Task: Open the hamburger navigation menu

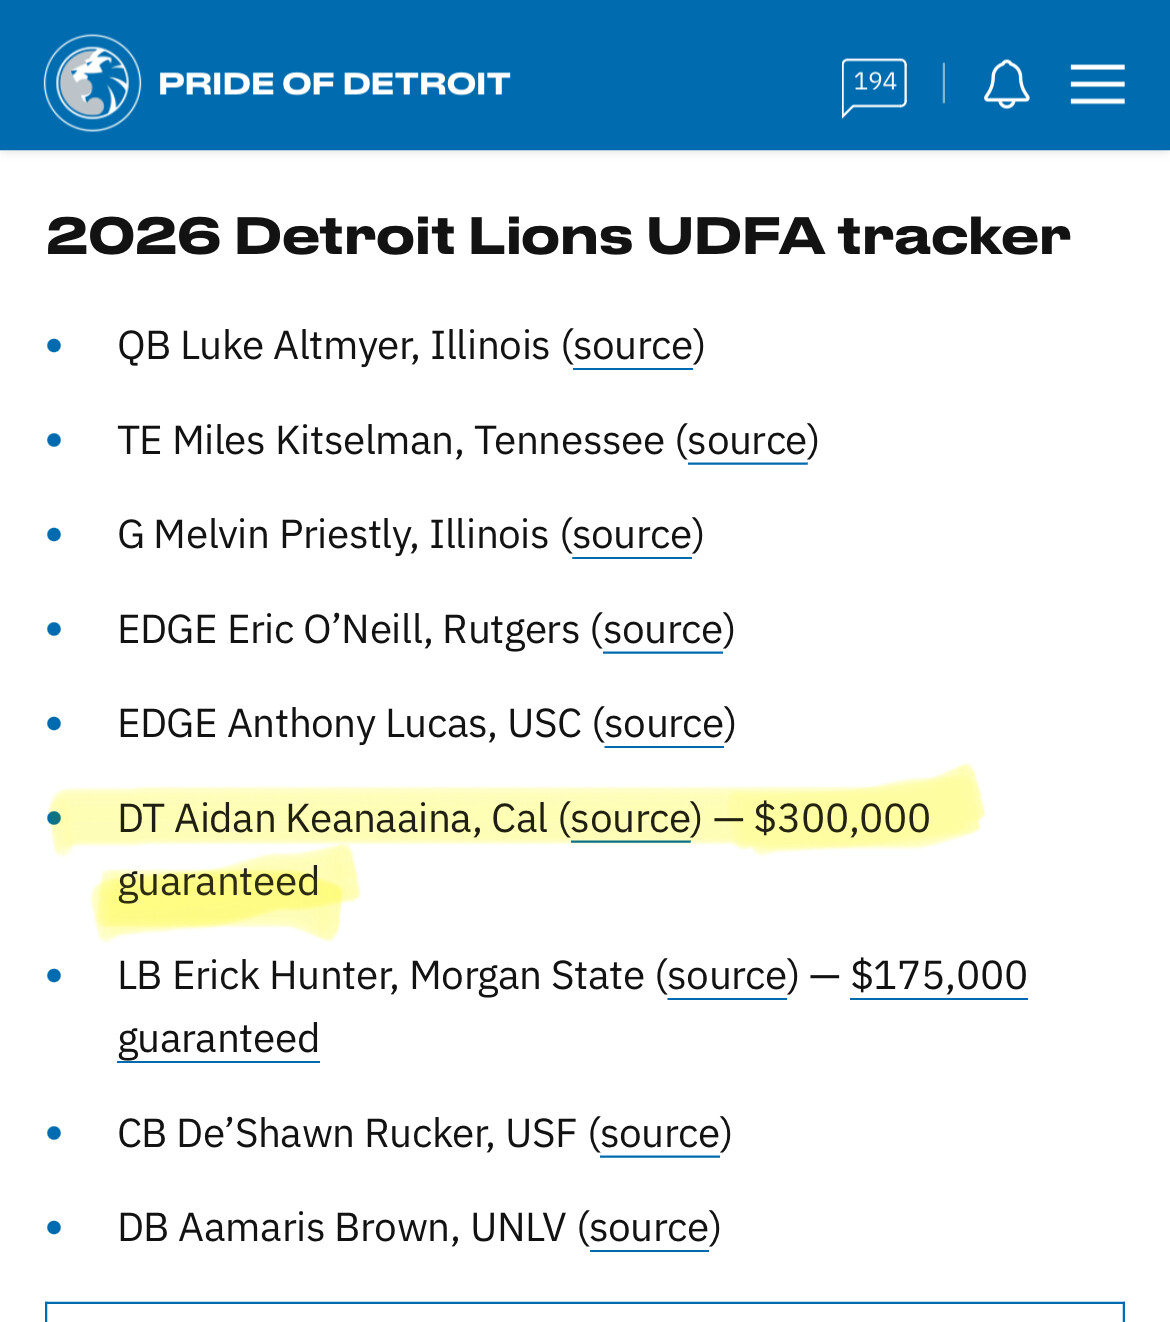Action: 1097,84
